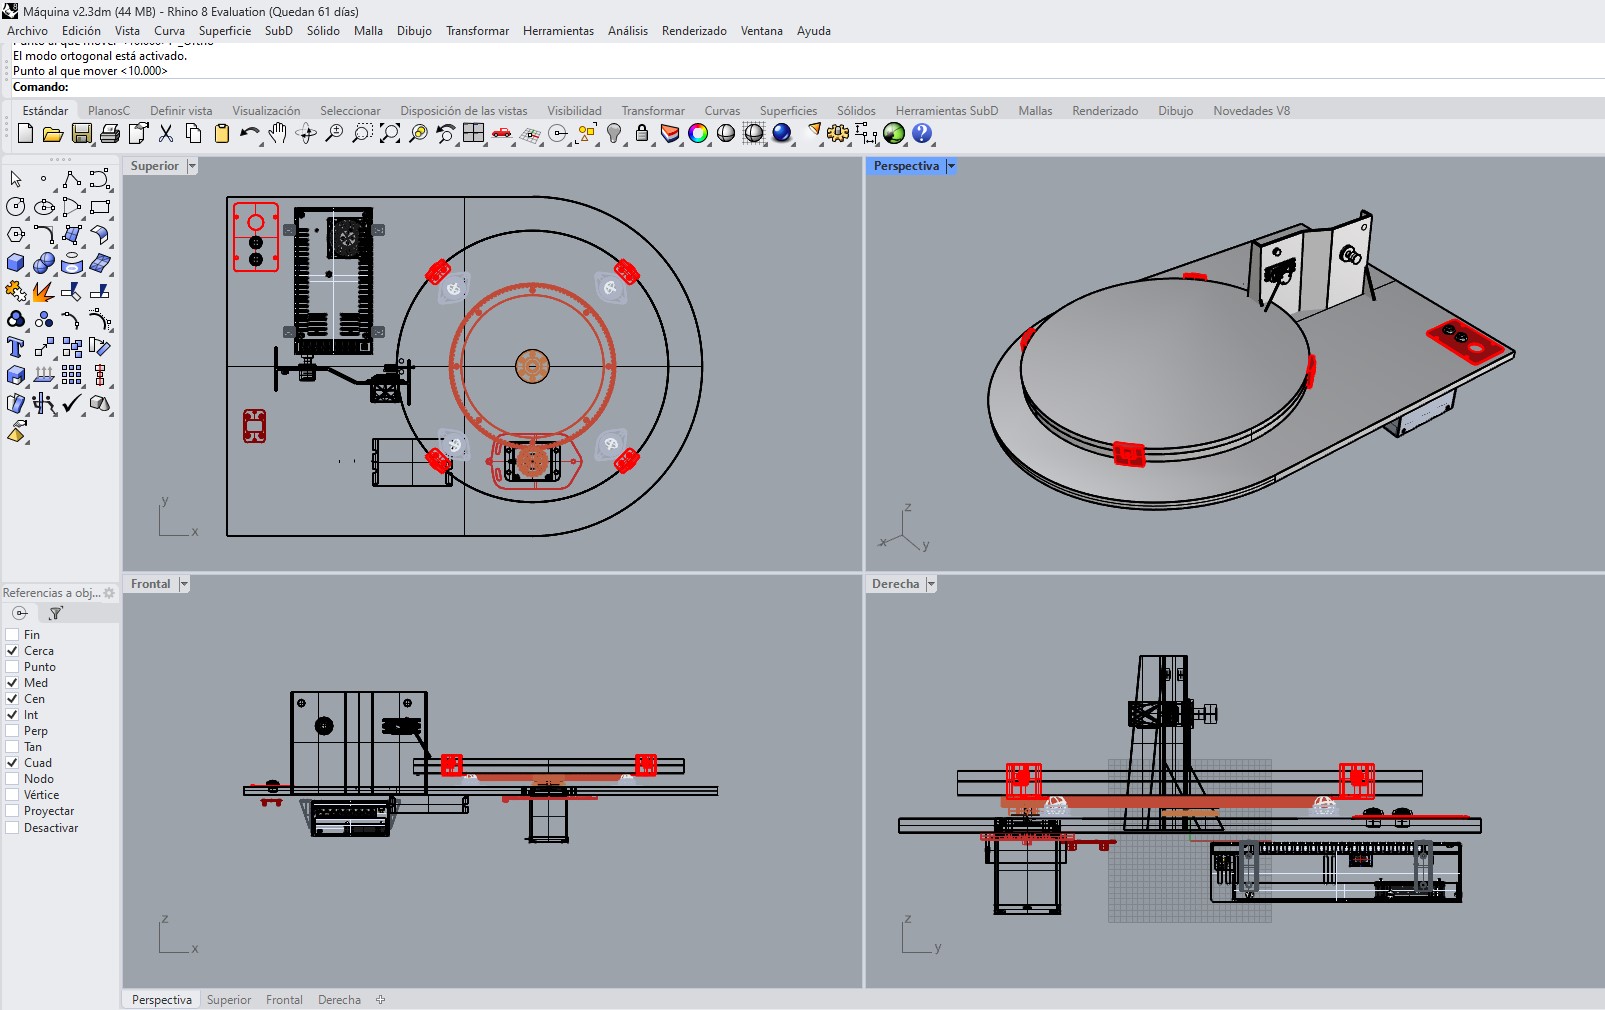Click the Save file icon

click(82, 134)
